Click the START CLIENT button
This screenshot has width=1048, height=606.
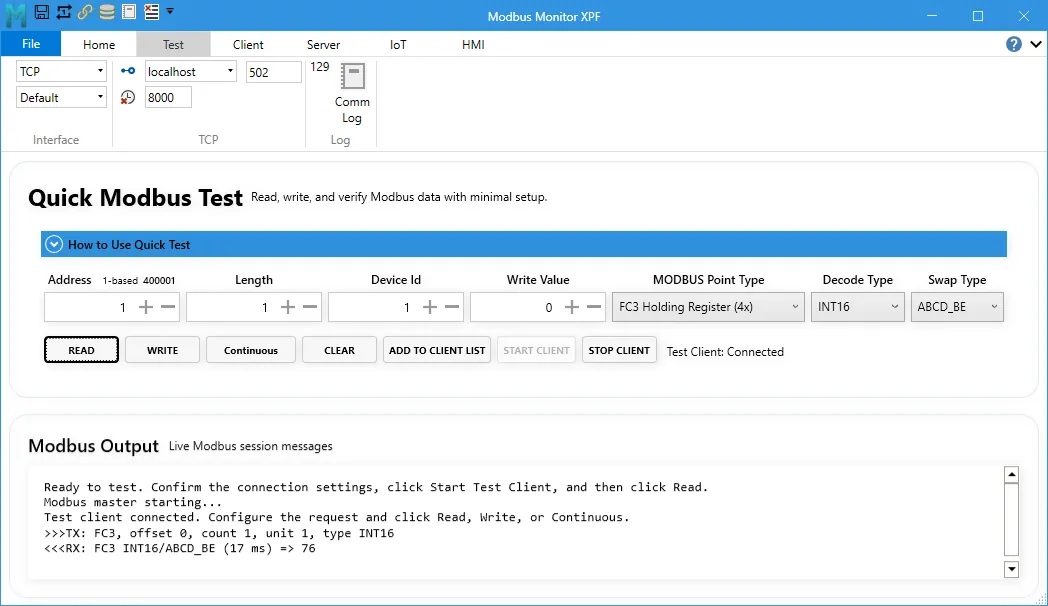pyautogui.click(x=536, y=350)
